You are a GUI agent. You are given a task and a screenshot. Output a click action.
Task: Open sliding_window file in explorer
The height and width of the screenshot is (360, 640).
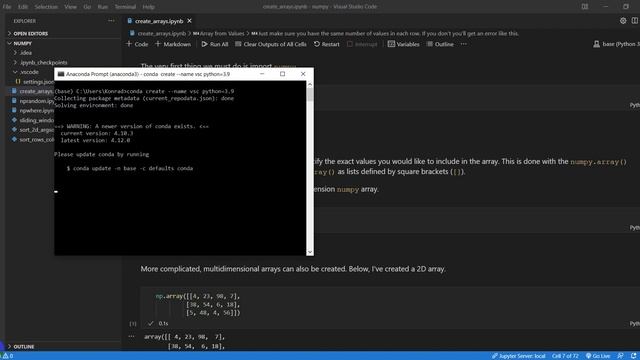[x=33, y=120]
